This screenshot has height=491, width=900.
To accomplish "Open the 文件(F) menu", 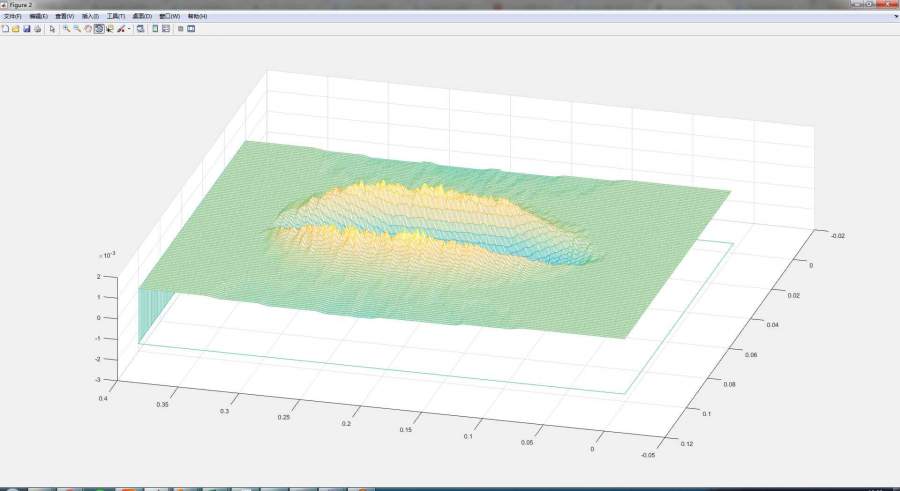I will pyautogui.click(x=12, y=16).
